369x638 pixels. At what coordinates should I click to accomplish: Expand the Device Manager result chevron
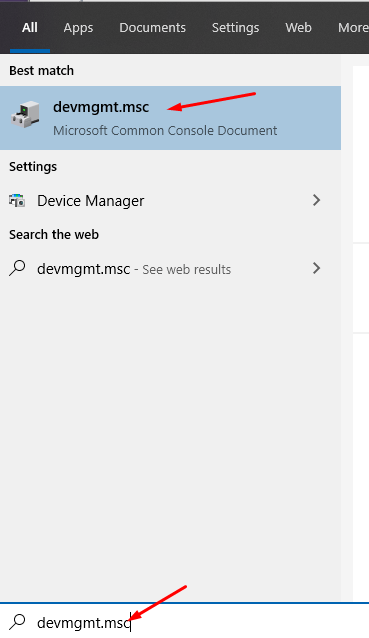pyautogui.click(x=316, y=200)
